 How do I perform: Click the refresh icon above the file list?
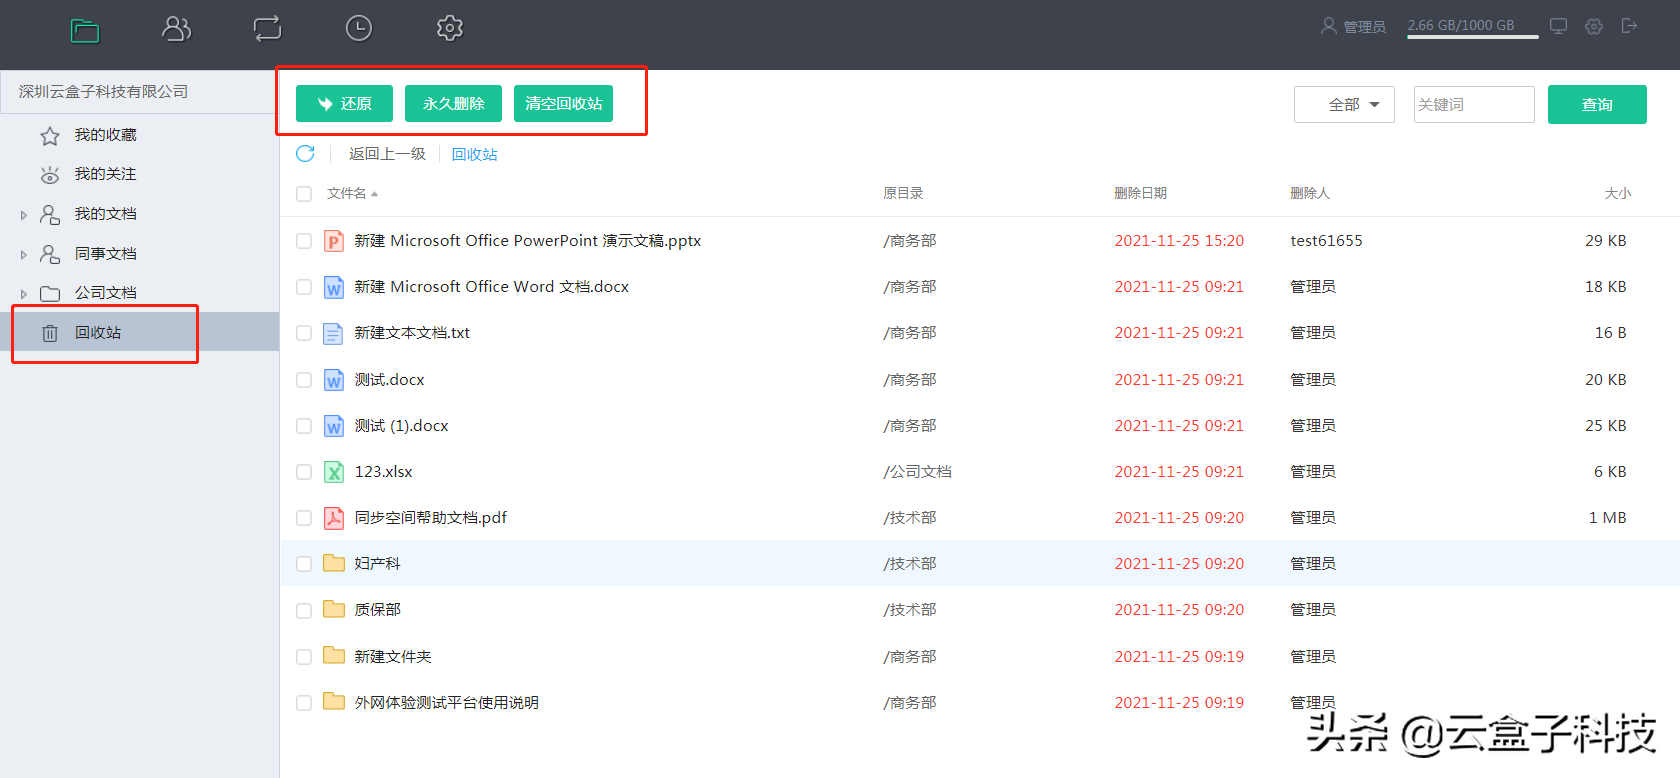point(305,154)
